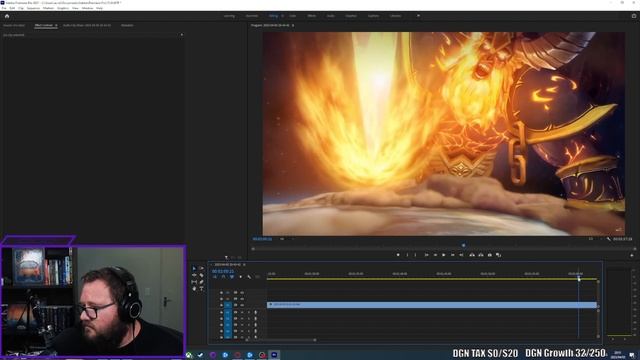Viewport: 640px width, 360px height.
Task: Select the Hand tool
Action: tap(194, 289)
